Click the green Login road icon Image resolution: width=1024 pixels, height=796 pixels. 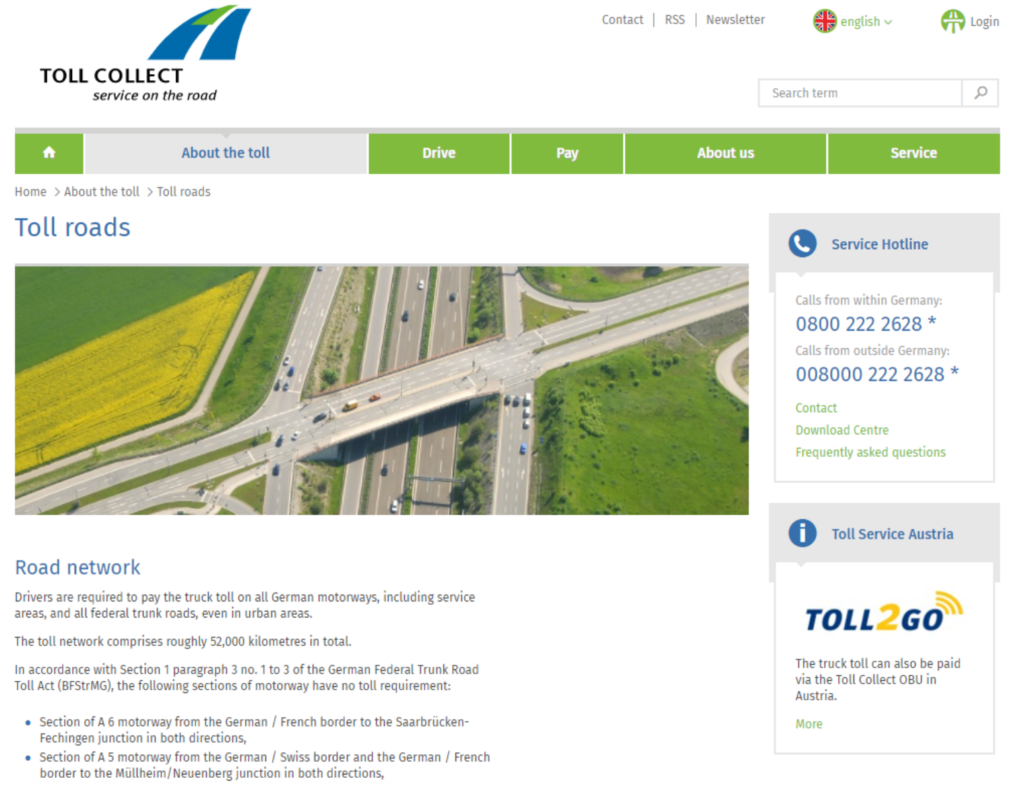[x=952, y=21]
